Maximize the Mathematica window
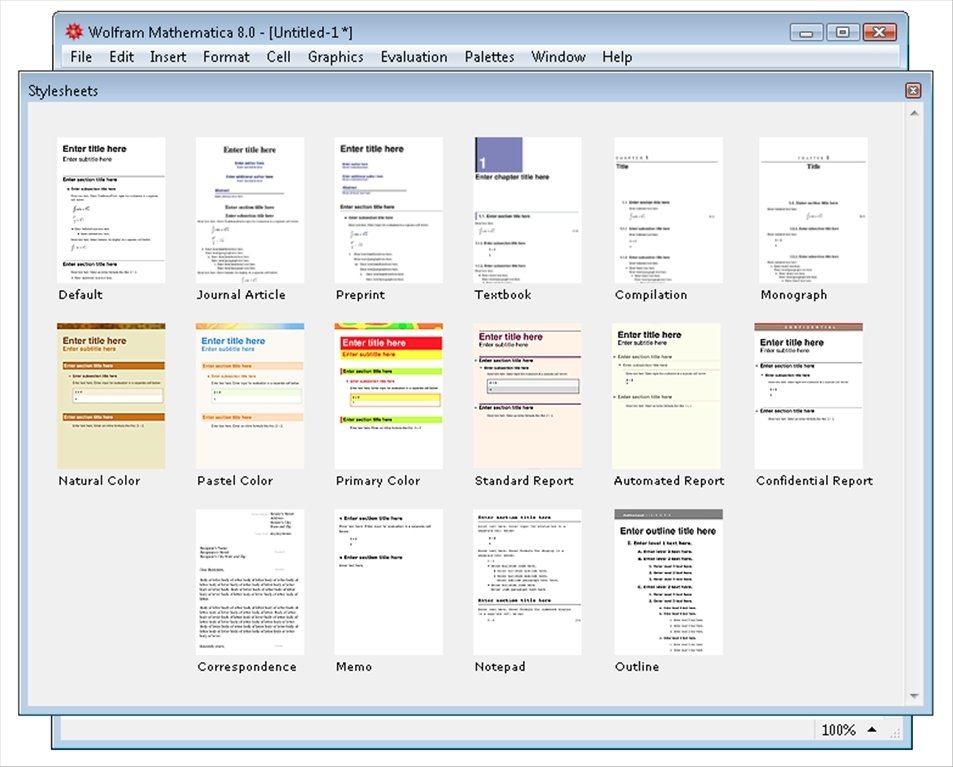The image size is (953, 767). [x=842, y=32]
